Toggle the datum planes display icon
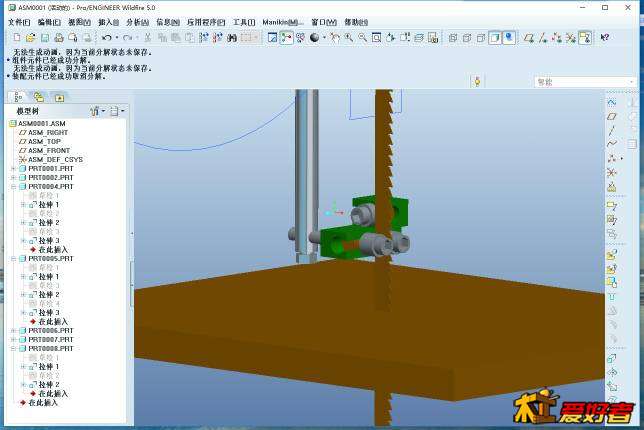 (529, 38)
